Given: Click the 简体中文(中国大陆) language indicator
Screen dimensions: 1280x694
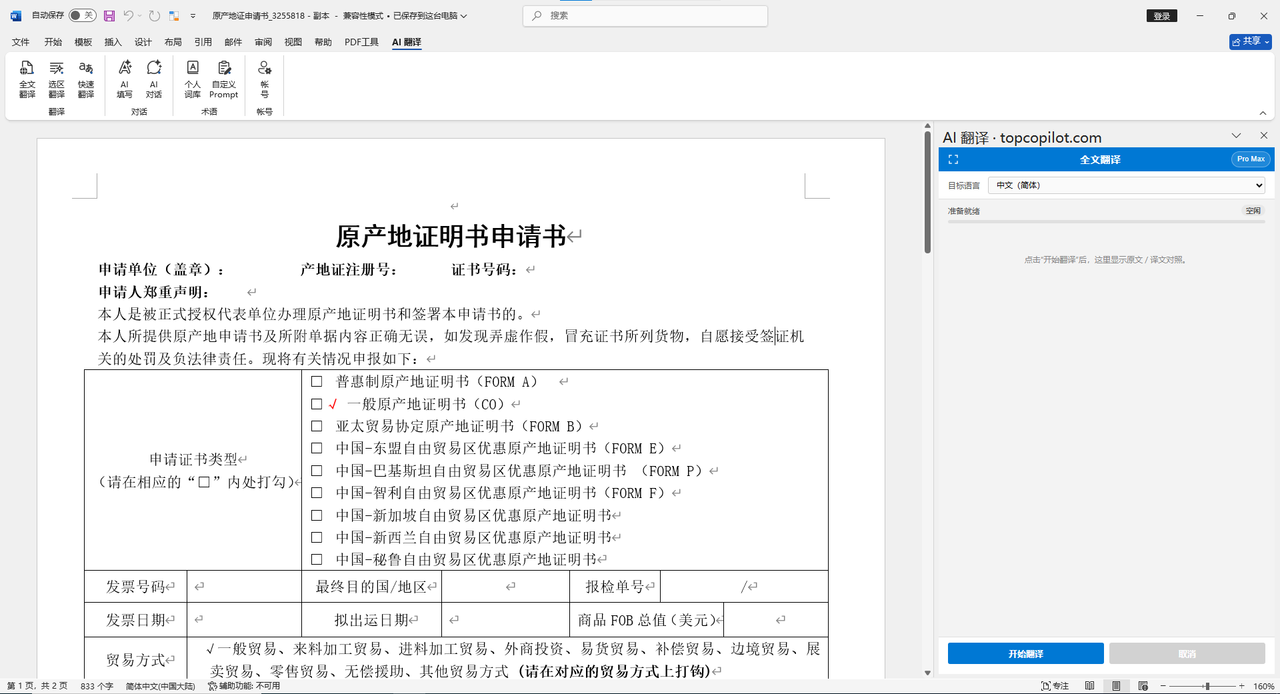Looking at the screenshot, I should click(160, 686).
